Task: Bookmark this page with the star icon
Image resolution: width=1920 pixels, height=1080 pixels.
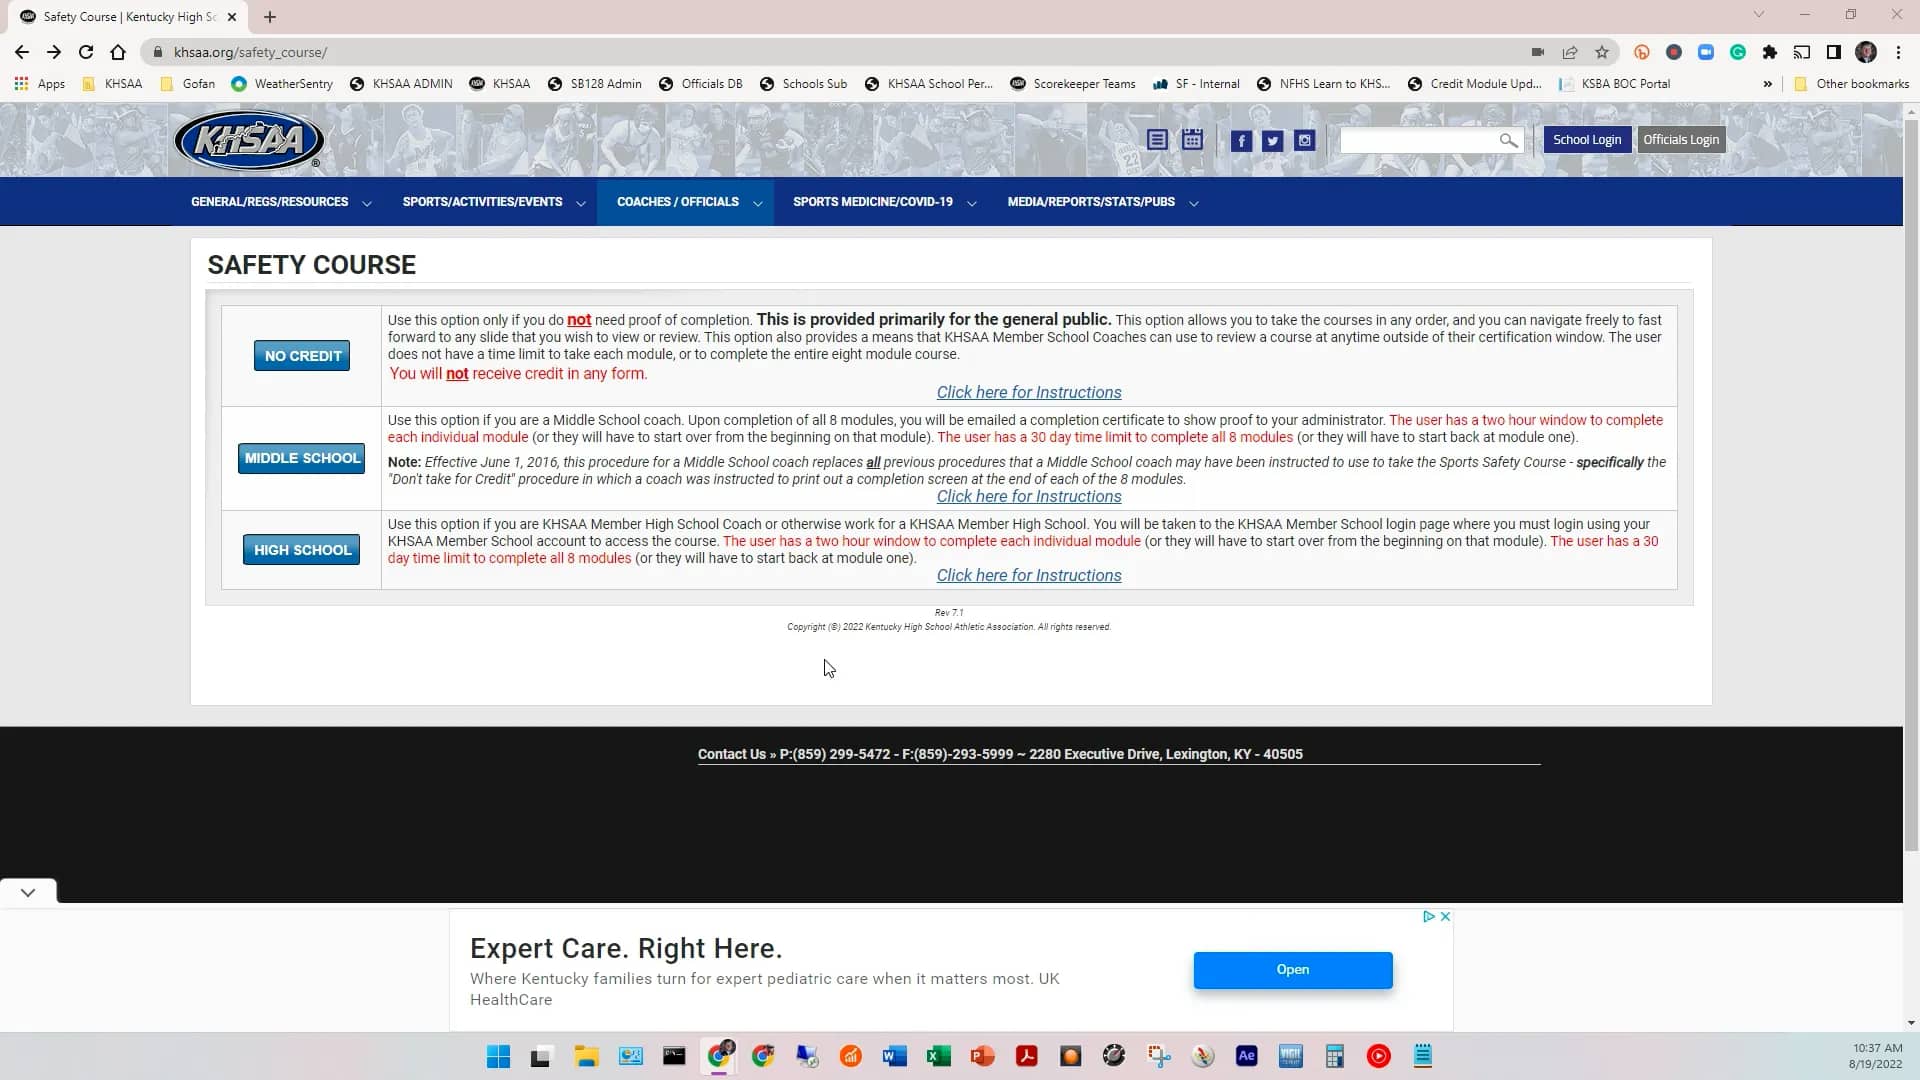Action: [x=1602, y=52]
